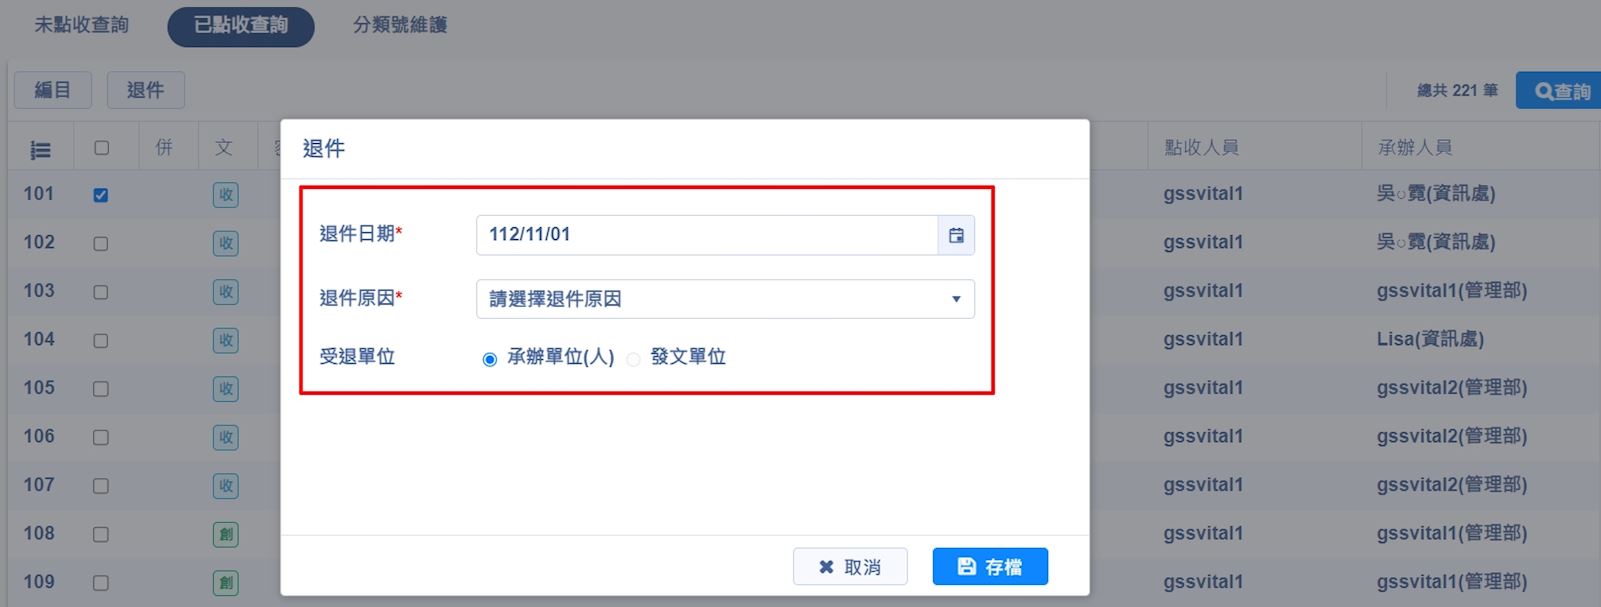Screen dimensions: 1601x607
Task: Click the 退件日期 input field
Action: [x=707, y=235]
